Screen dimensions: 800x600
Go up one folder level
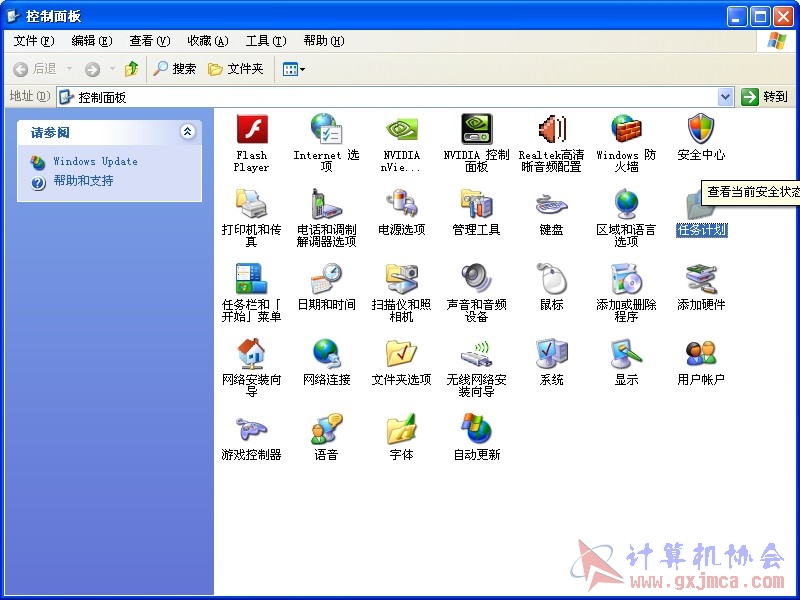coord(132,69)
